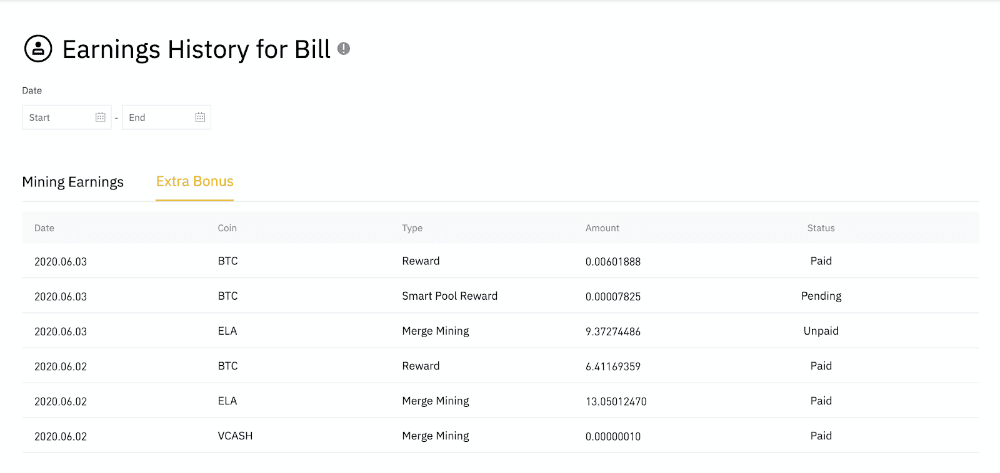The image size is (1000, 473).
Task: Click the Earnings History for Bill heading
Action: pos(196,49)
